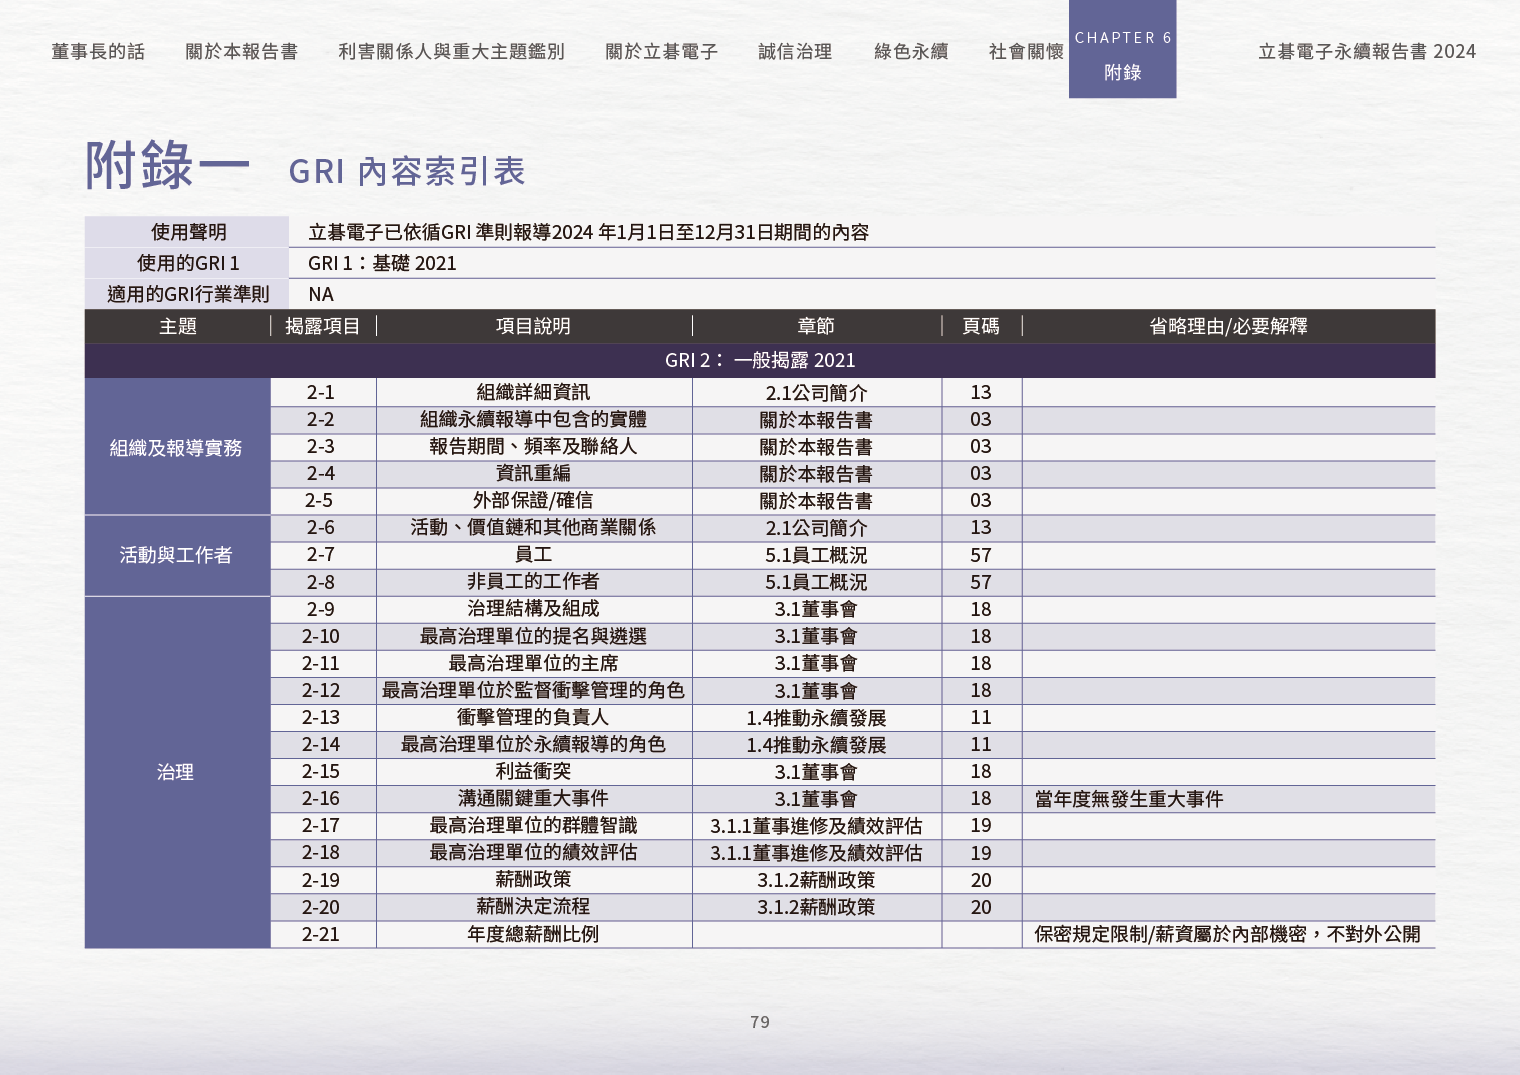The height and width of the screenshot is (1075, 1520).
Task: Click the 章節 column header
Action: point(816,326)
